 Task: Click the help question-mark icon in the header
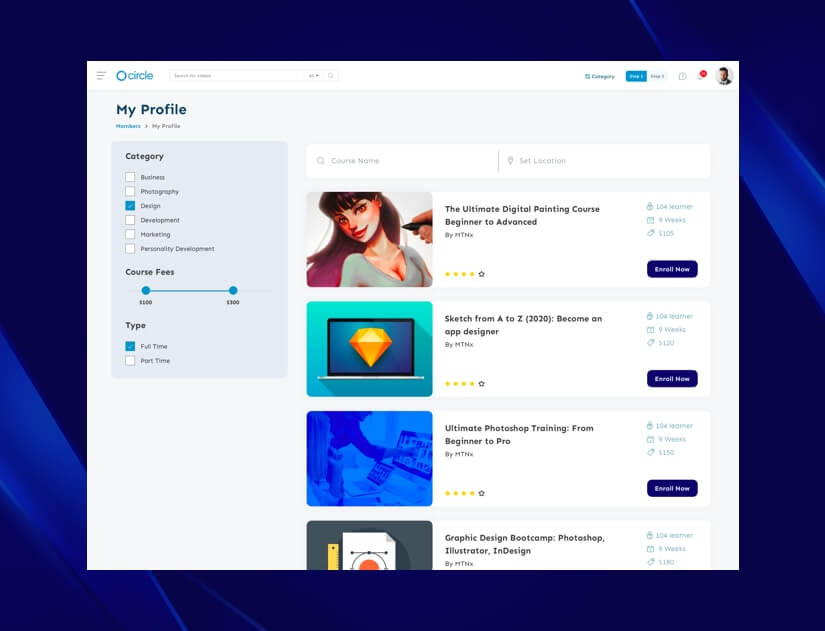pos(682,75)
